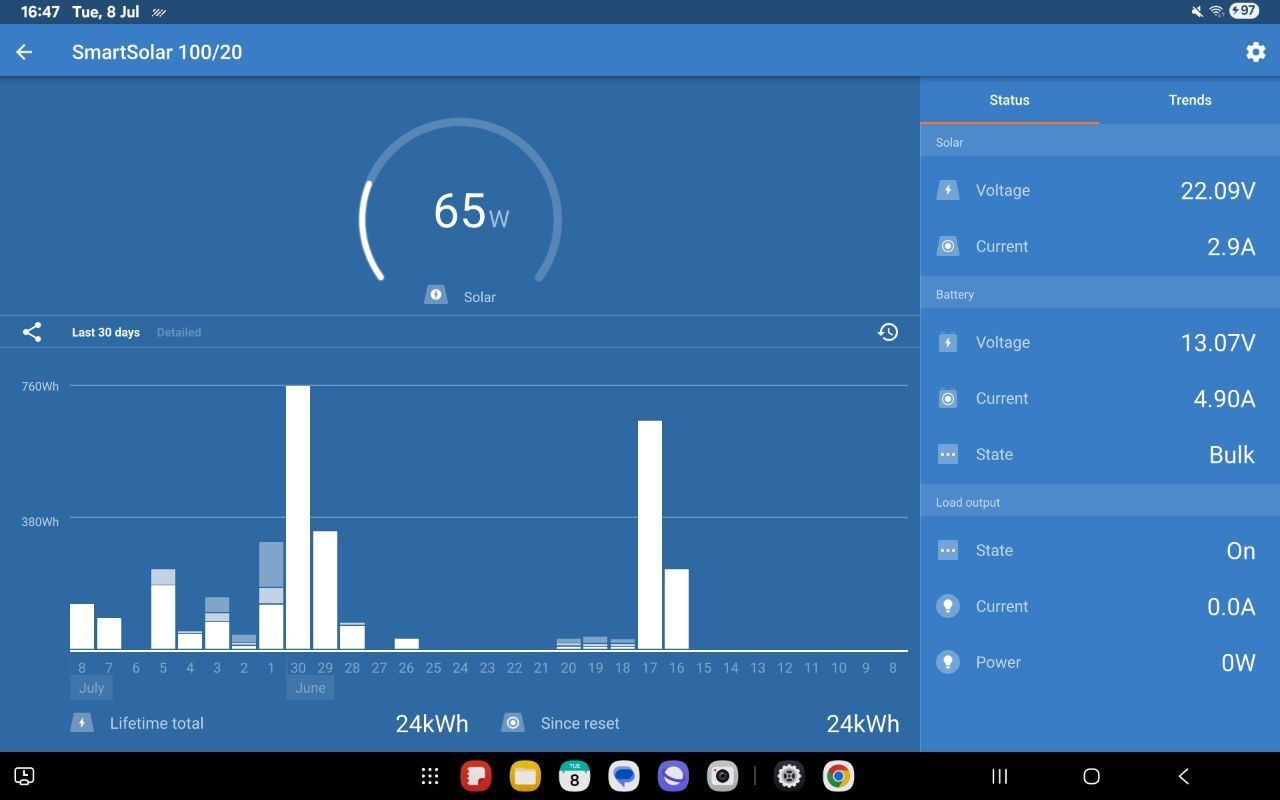Tap the Load Current bulb icon
The image size is (1280, 800).
[948, 606]
